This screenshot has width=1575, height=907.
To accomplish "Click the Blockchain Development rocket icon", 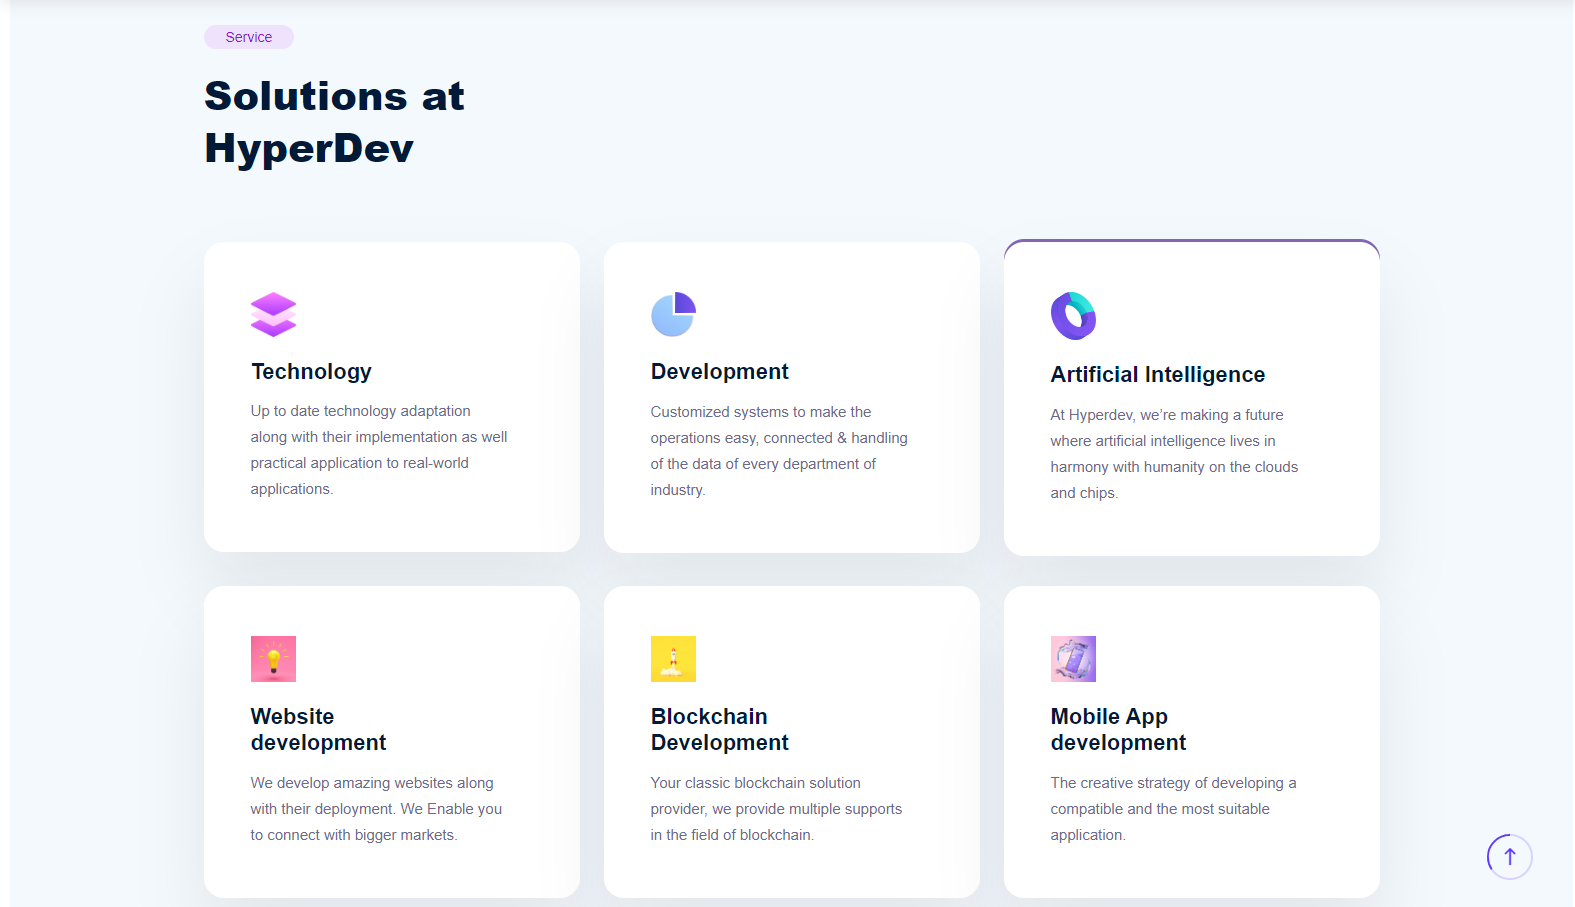I will [x=673, y=659].
